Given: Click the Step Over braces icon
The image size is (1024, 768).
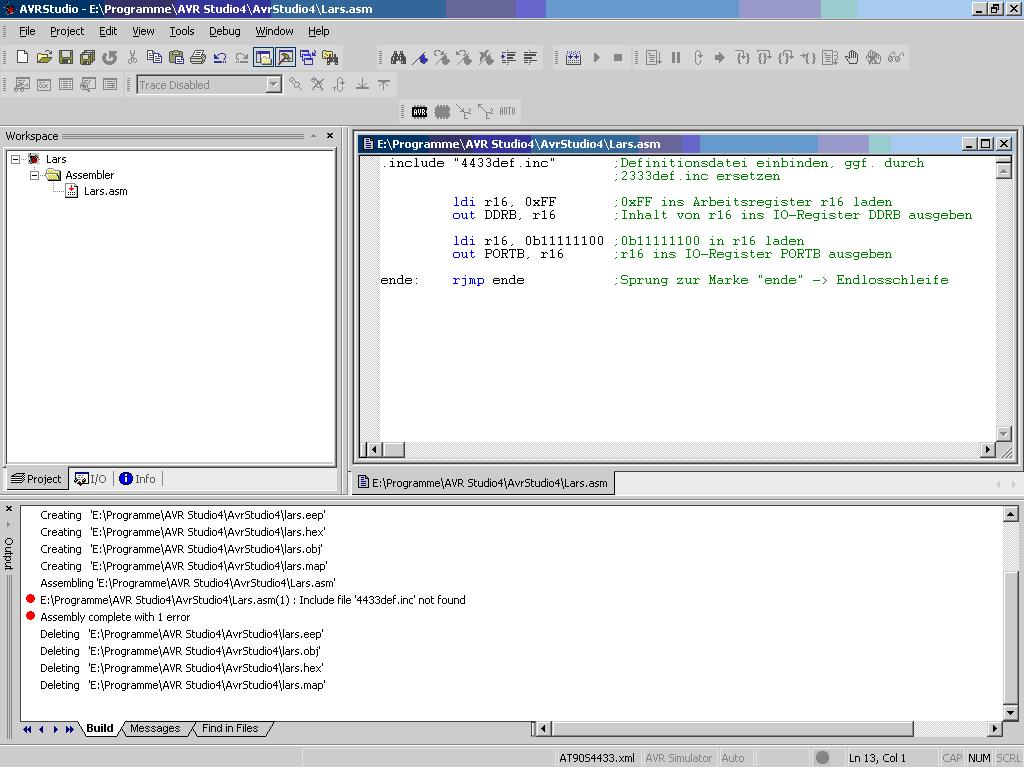Looking at the screenshot, I should point(763,57).
